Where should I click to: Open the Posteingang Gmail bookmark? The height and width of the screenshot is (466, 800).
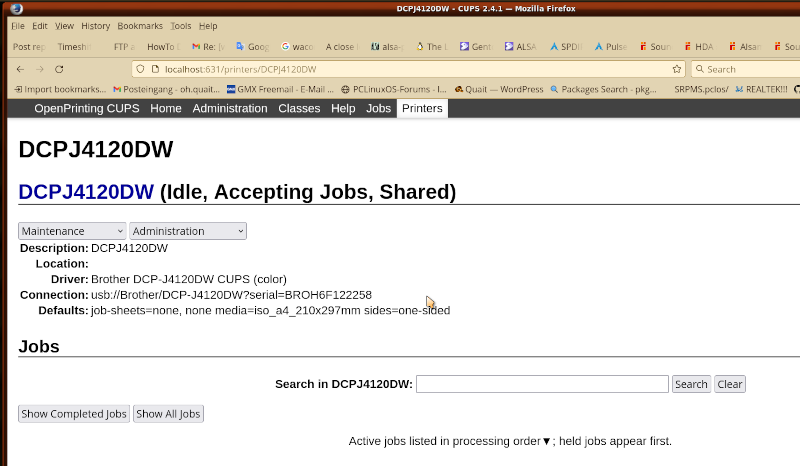coord(162,89)
